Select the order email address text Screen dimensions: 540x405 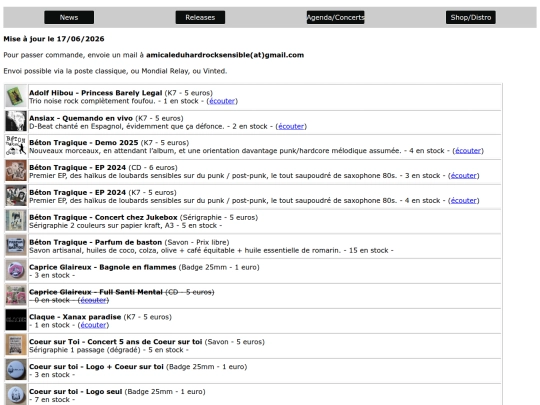(225, 55)
